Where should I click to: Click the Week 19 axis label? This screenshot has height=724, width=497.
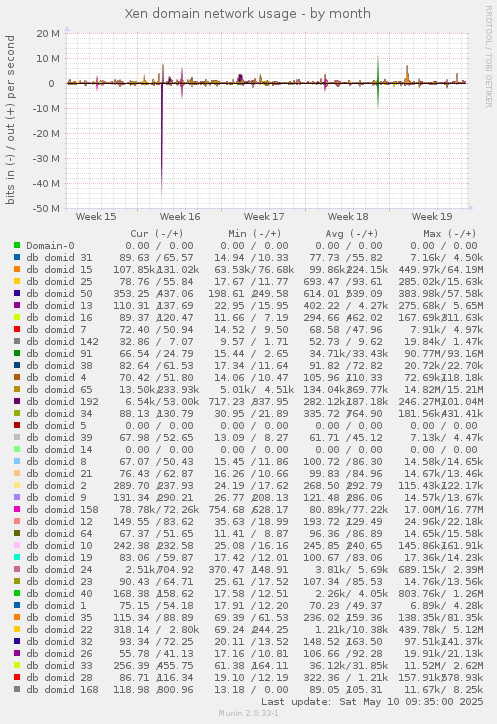(x=432, y=217)
